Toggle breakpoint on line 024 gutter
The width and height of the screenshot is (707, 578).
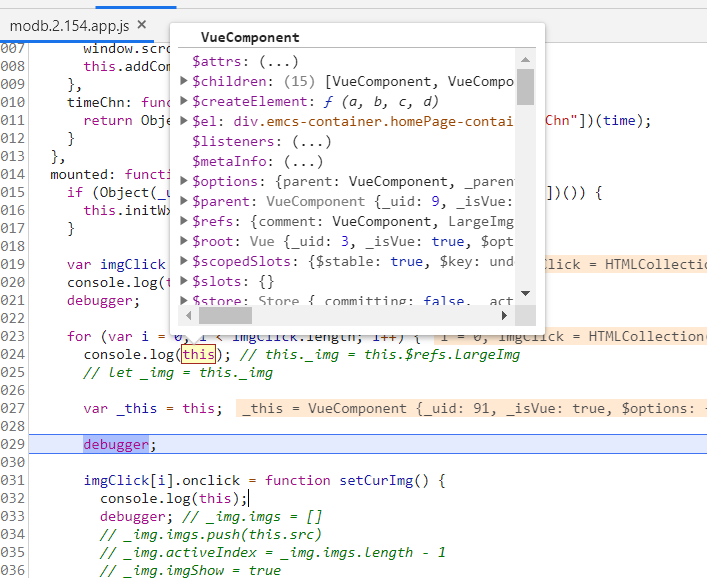coord(13,354)
